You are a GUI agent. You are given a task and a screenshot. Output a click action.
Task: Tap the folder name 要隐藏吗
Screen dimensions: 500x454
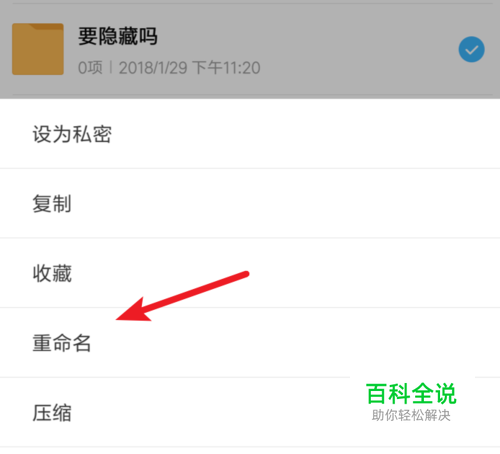pyautogui.click(x=118, y=36)
